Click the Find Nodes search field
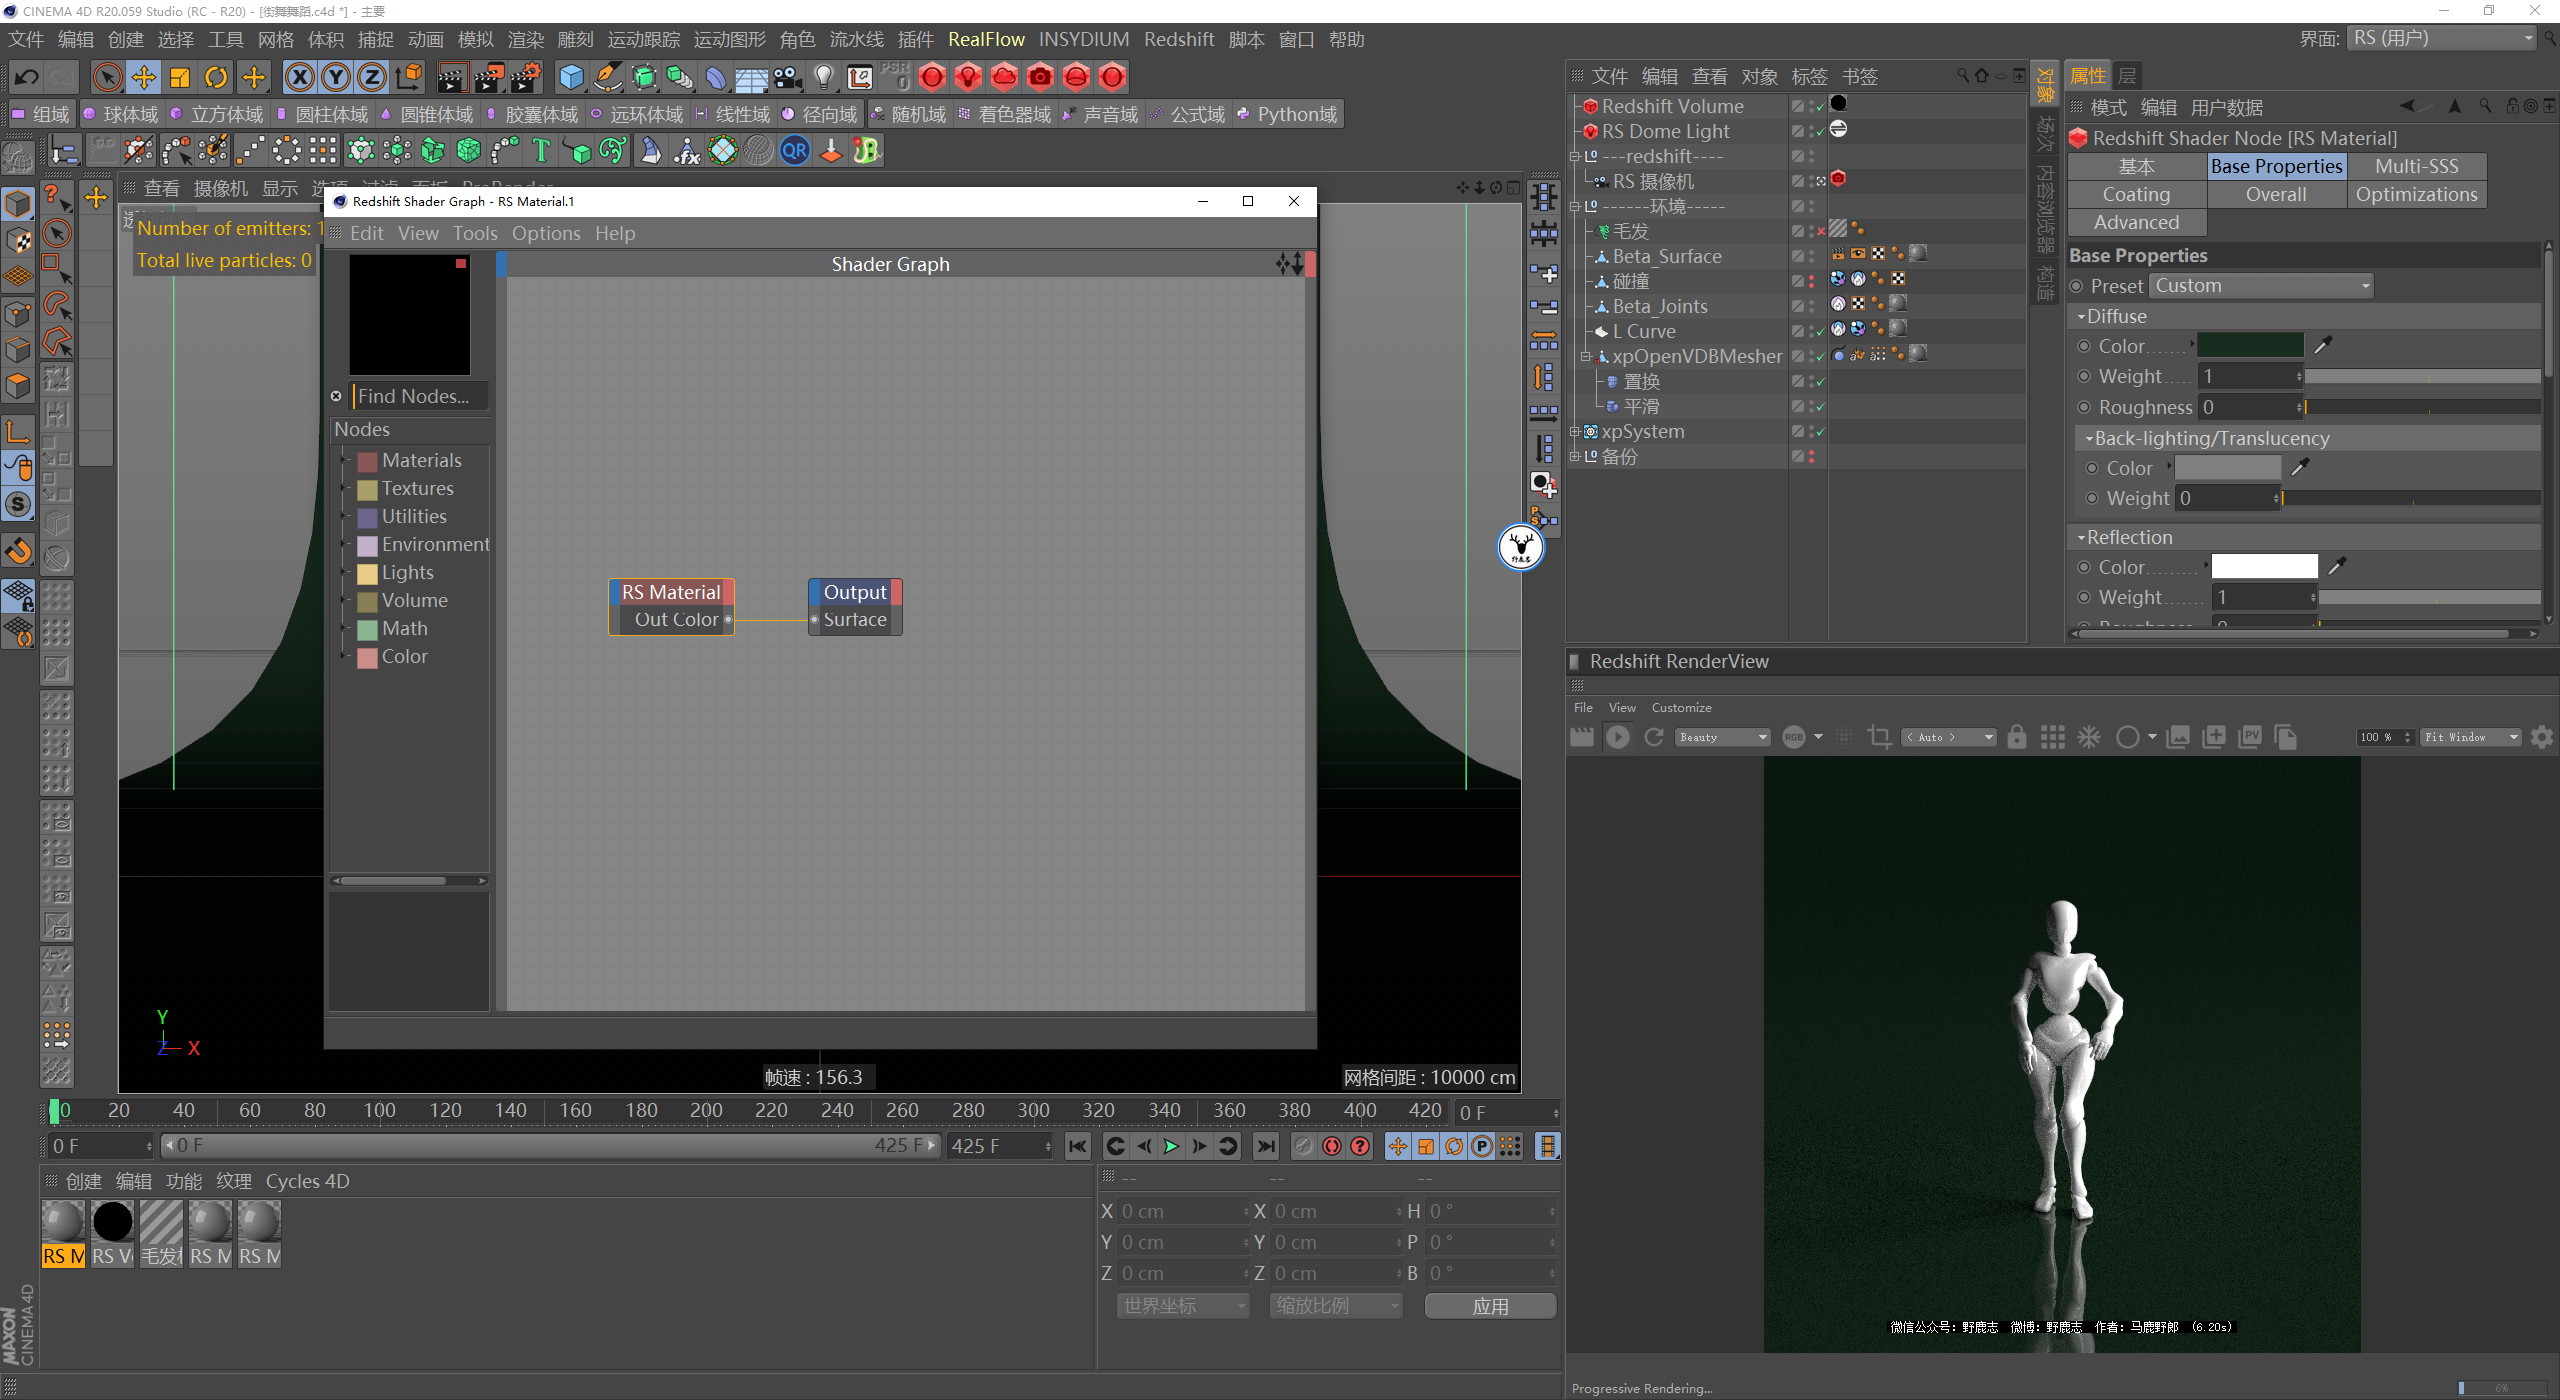This screenshot has height=1400, width=2560. [x=419, y=396]
